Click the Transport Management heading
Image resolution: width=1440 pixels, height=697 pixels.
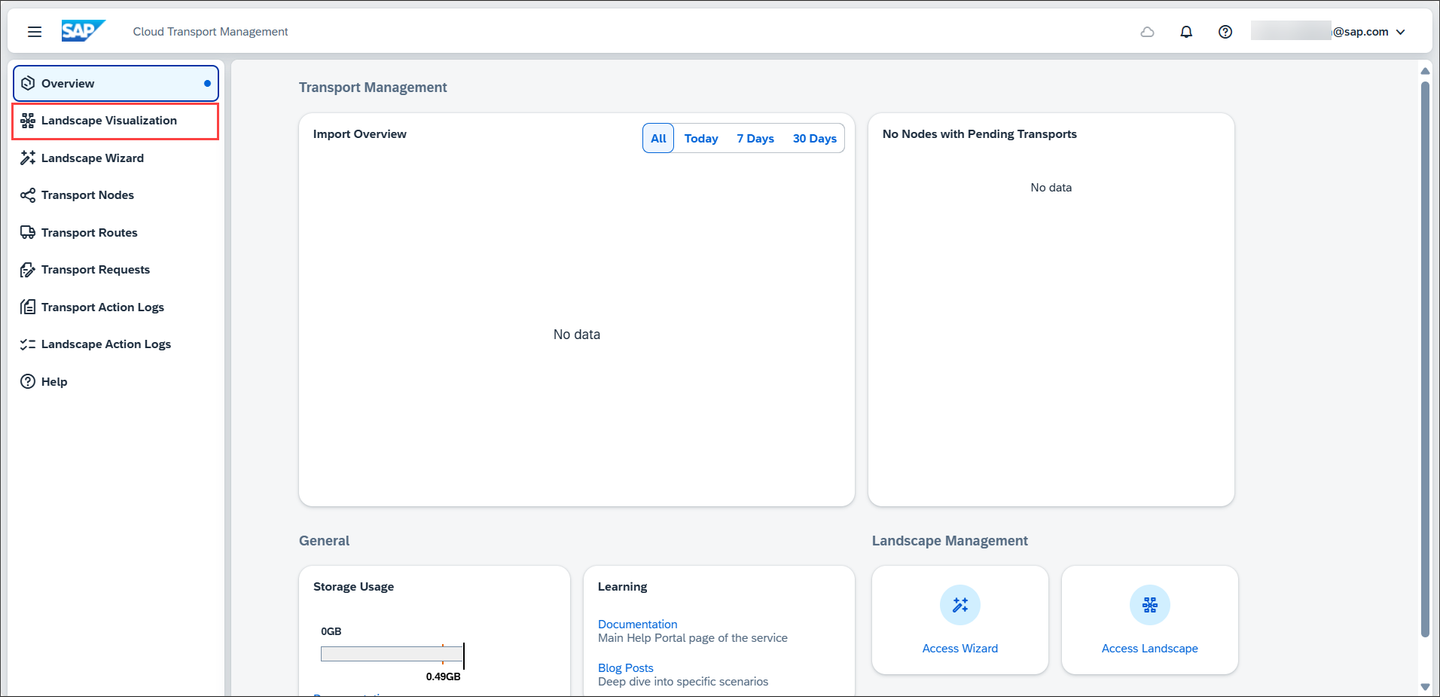(373, 88)
